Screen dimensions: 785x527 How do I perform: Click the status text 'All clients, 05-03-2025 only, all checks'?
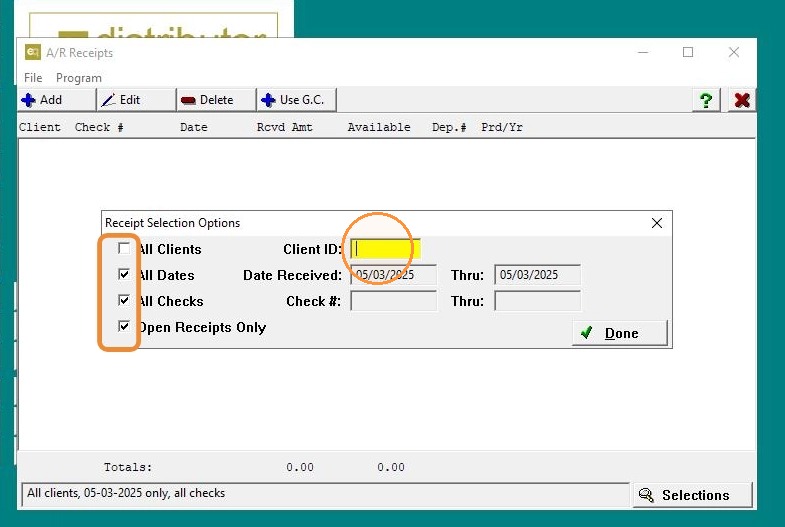coord(126,493)
